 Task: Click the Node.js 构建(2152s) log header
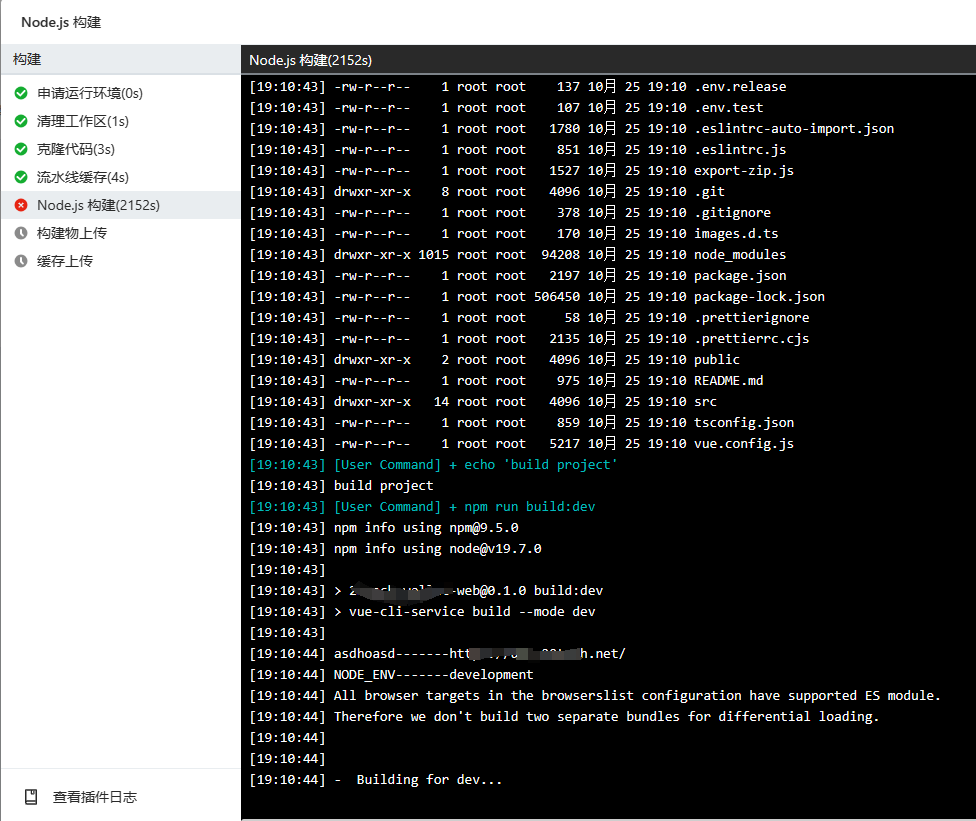coord(311,60)
